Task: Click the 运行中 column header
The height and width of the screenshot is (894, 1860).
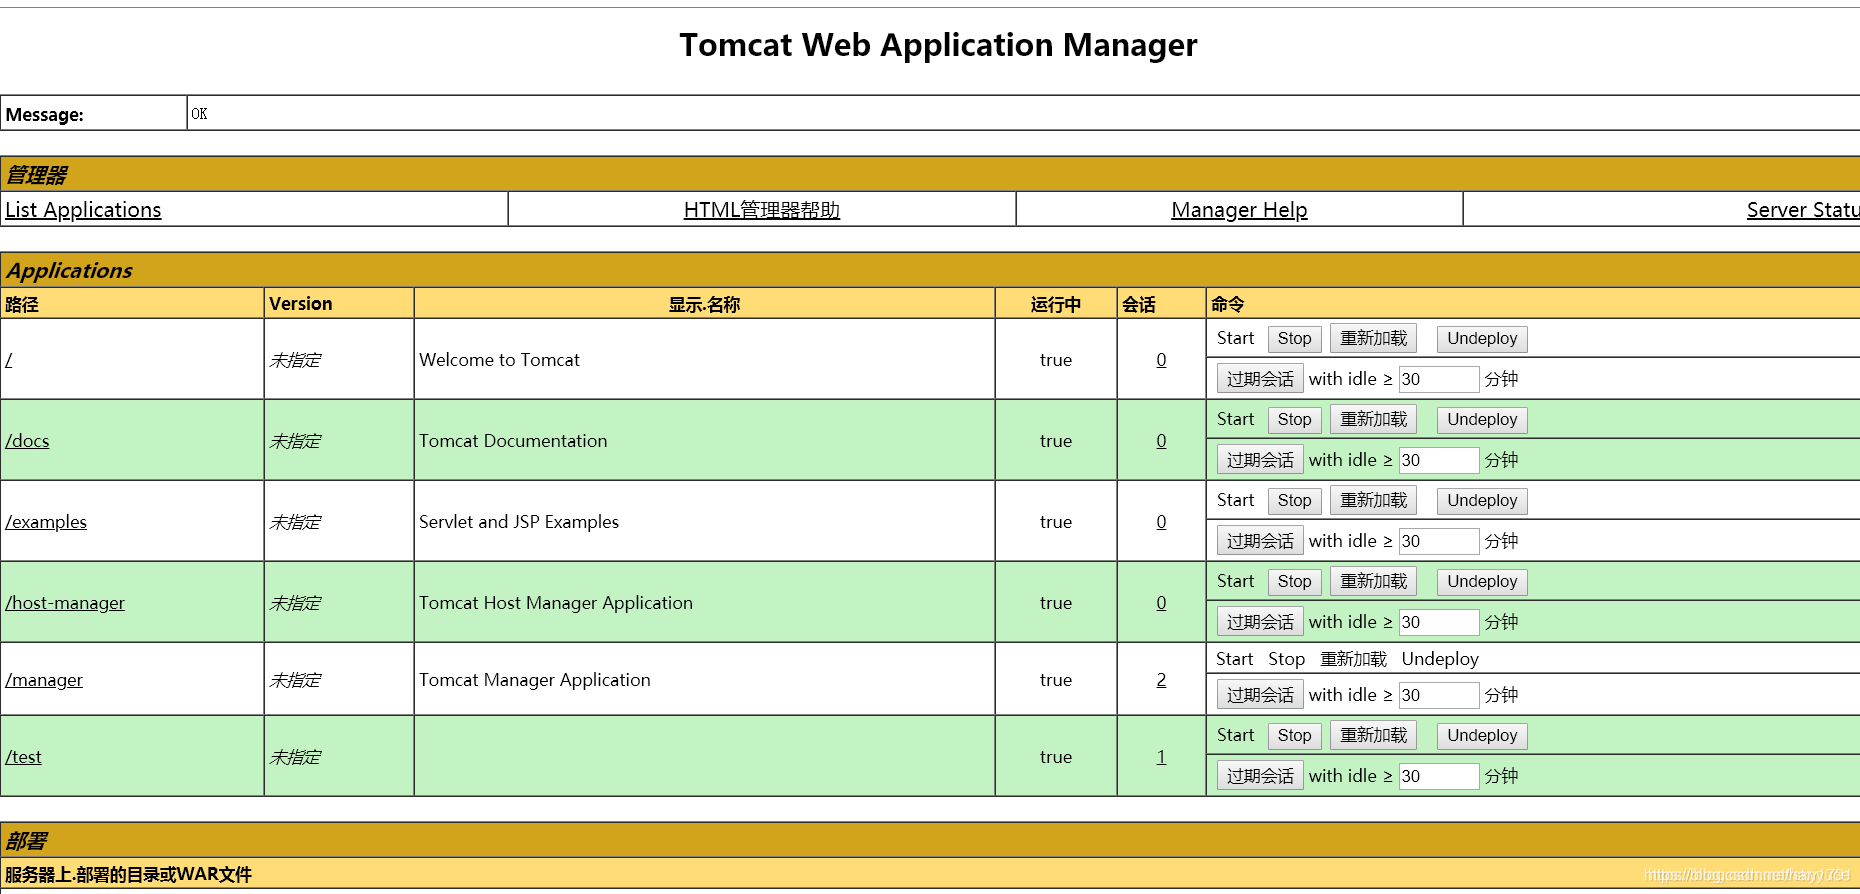Action: click(1056, 304)
